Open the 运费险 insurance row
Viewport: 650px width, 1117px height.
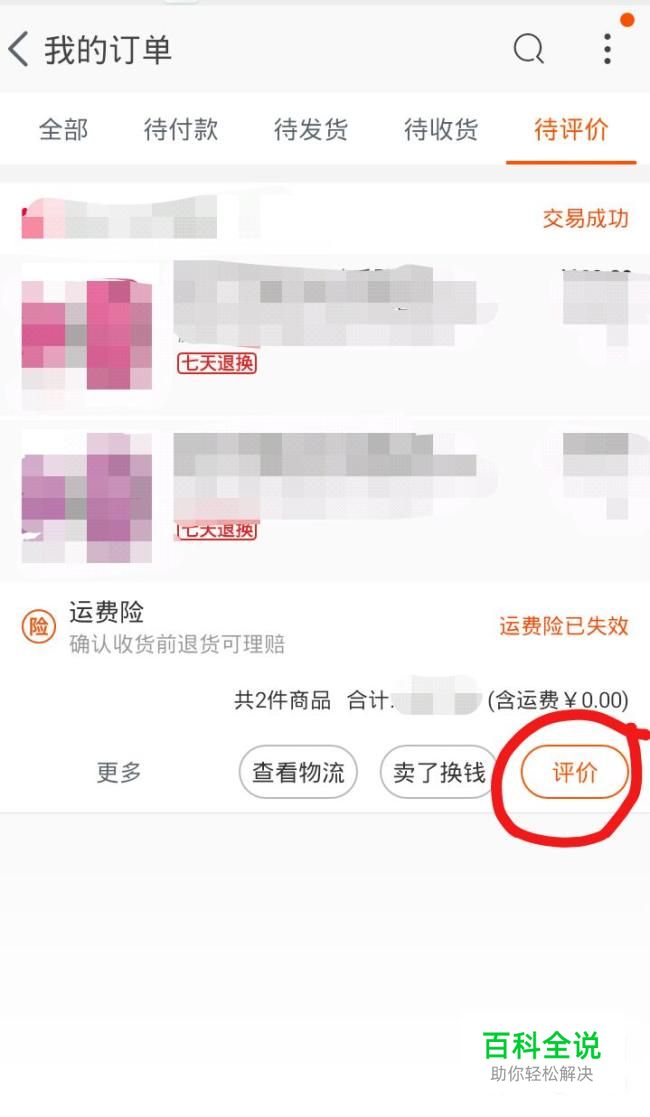325,628
